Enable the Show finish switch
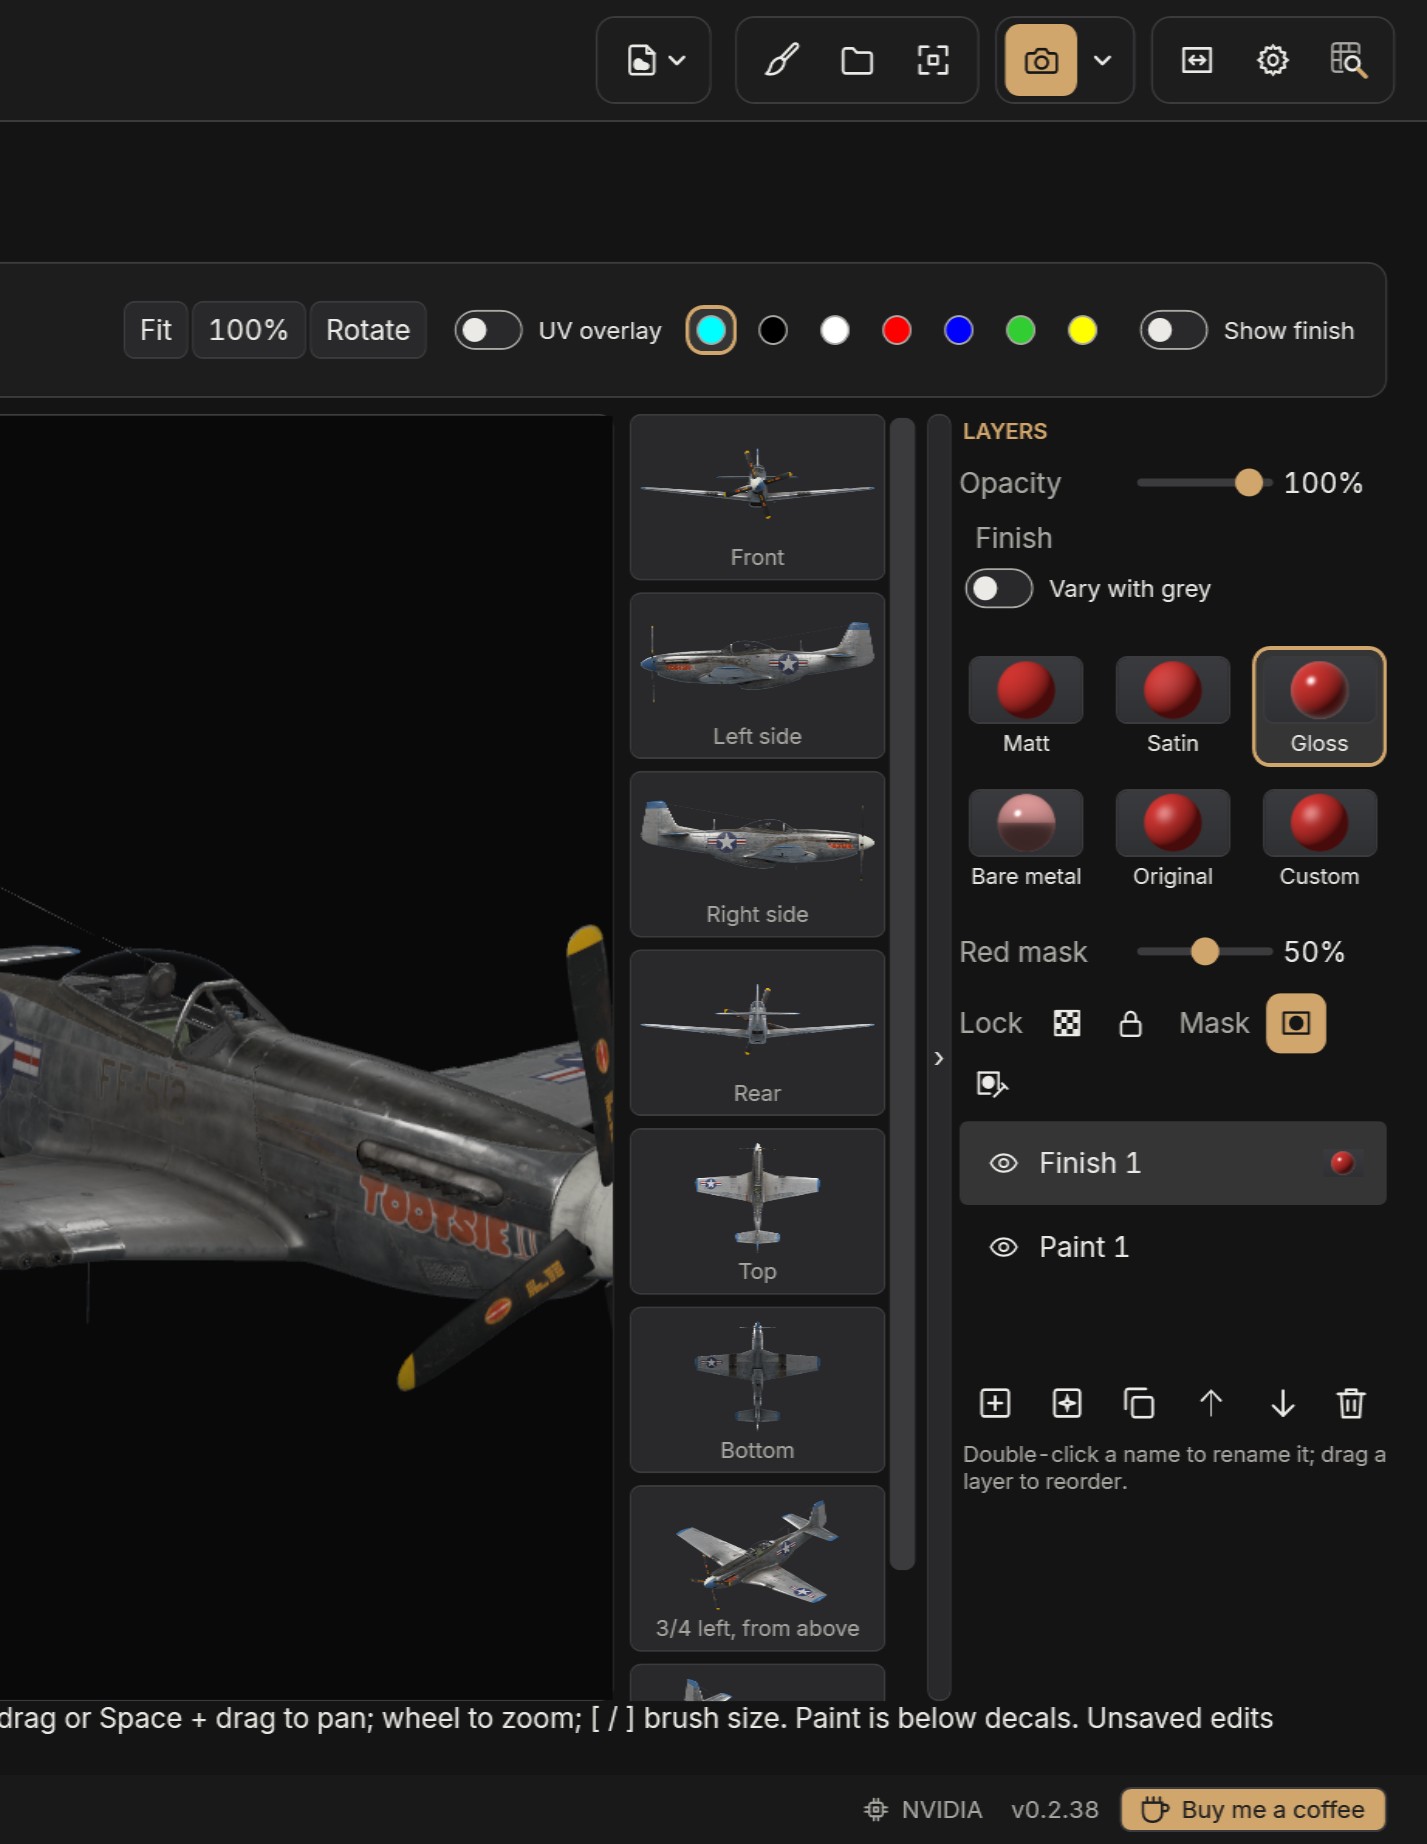 1173,330
